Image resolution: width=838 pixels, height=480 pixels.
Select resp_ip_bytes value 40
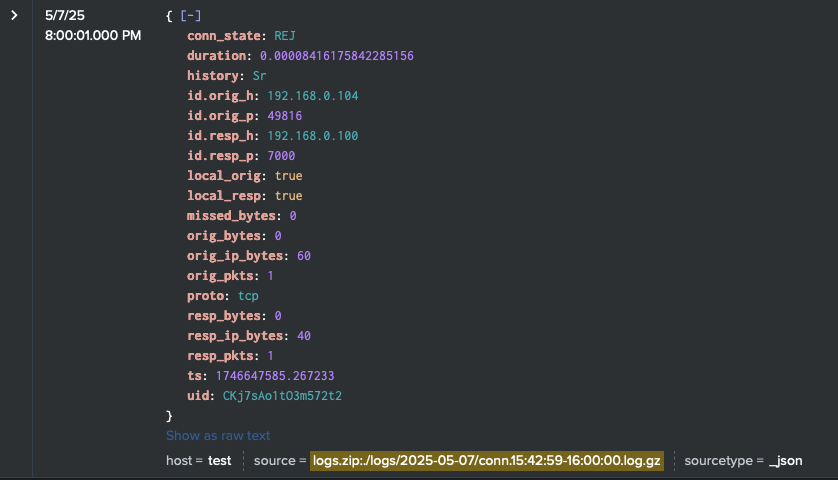pos(304,336)
